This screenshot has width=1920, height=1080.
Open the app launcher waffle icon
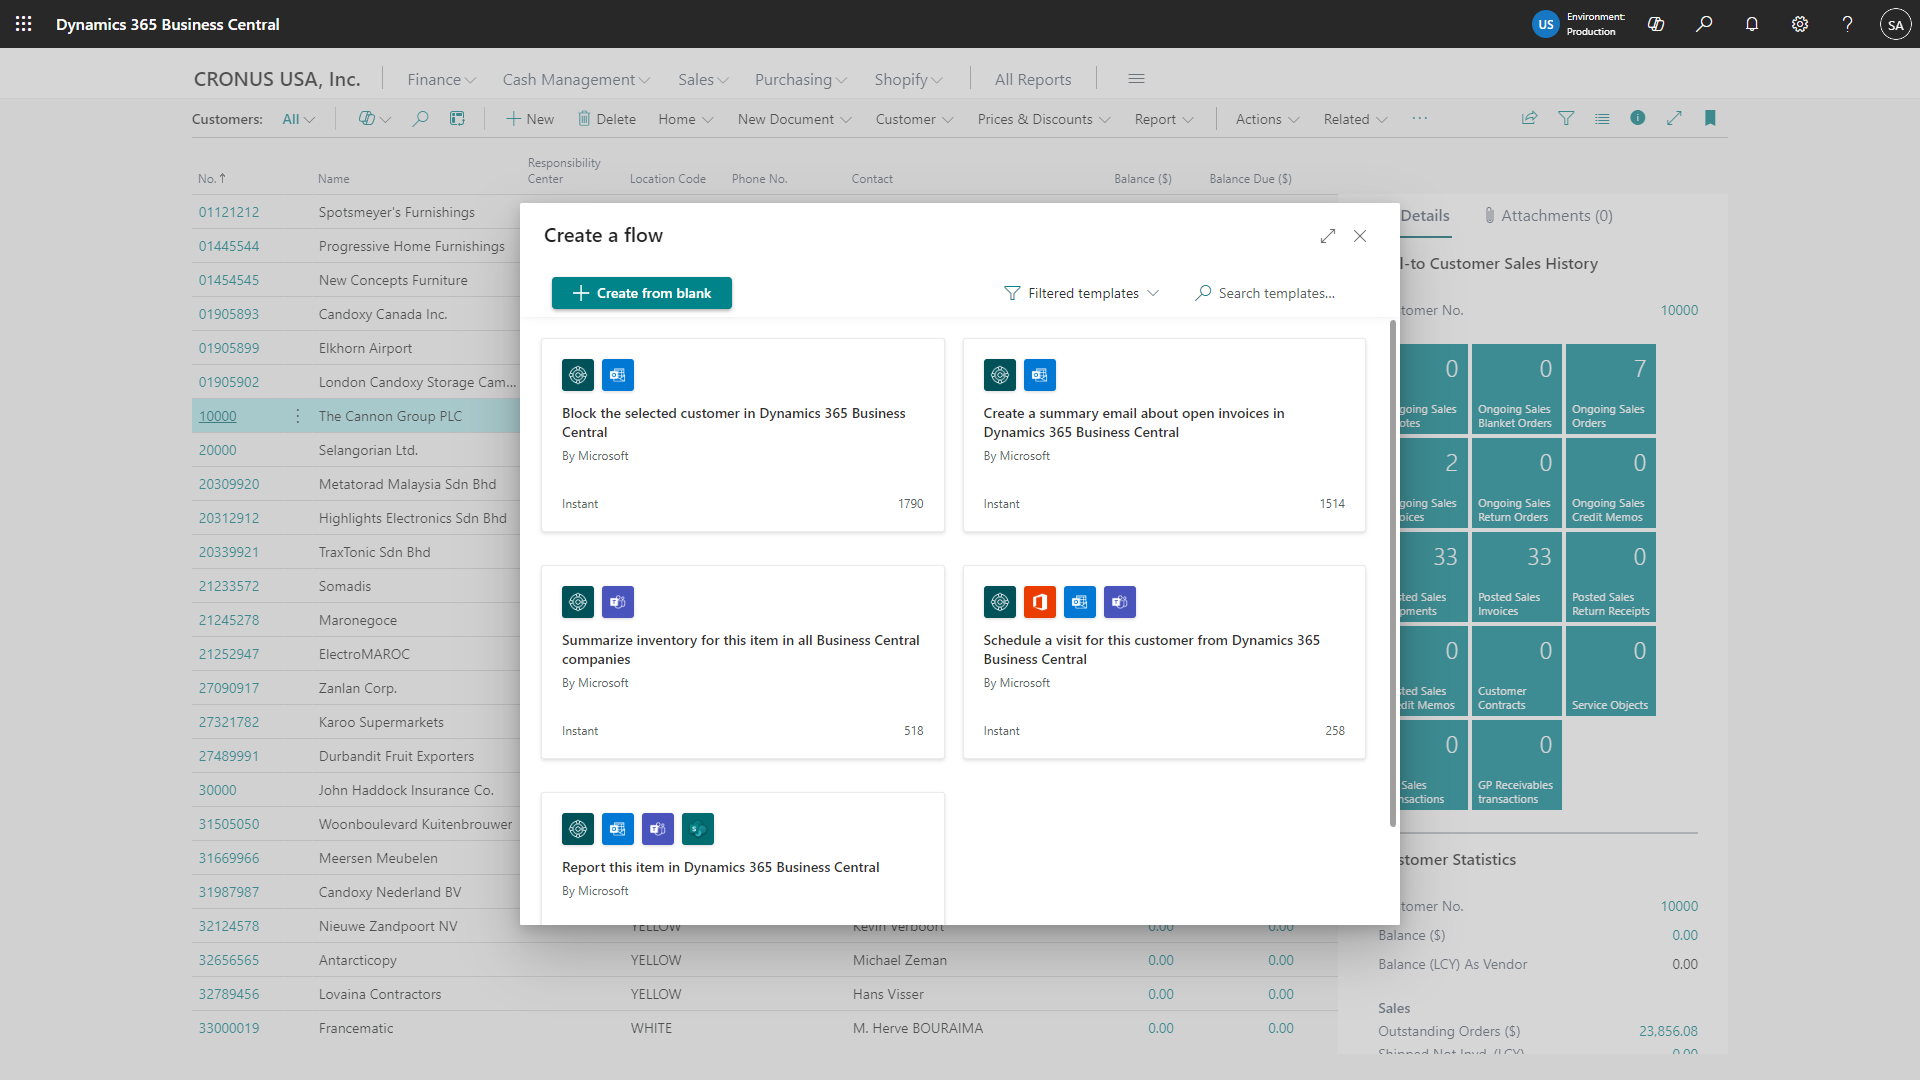click(23, 24)
